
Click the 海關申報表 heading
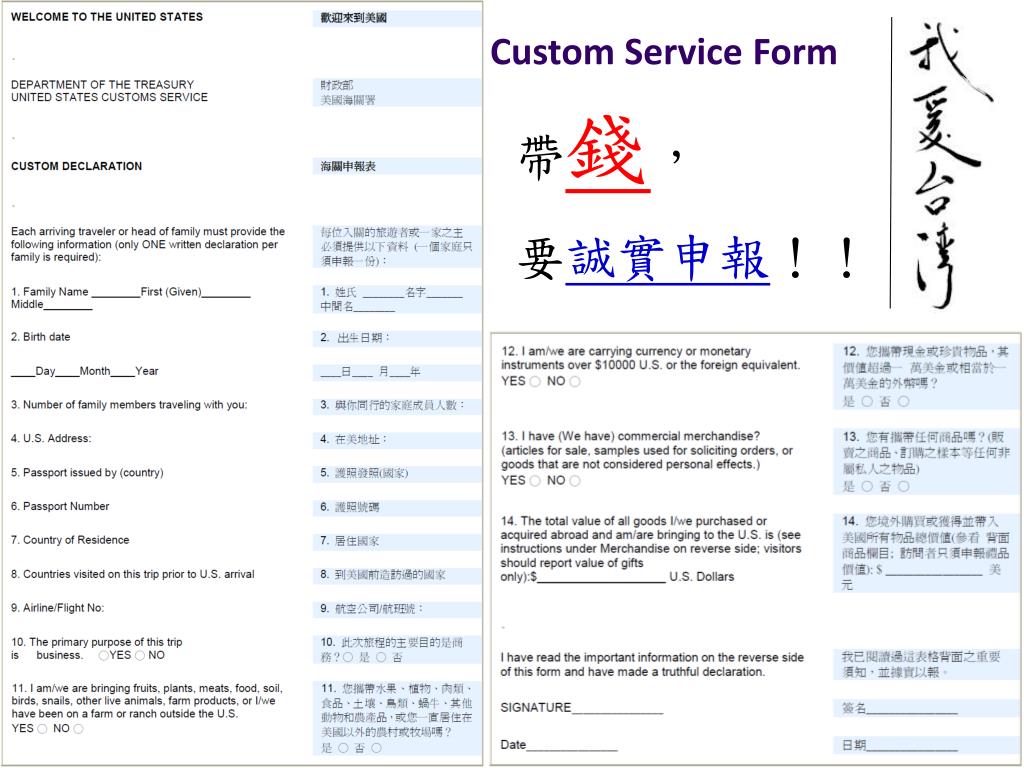[348, 167]
